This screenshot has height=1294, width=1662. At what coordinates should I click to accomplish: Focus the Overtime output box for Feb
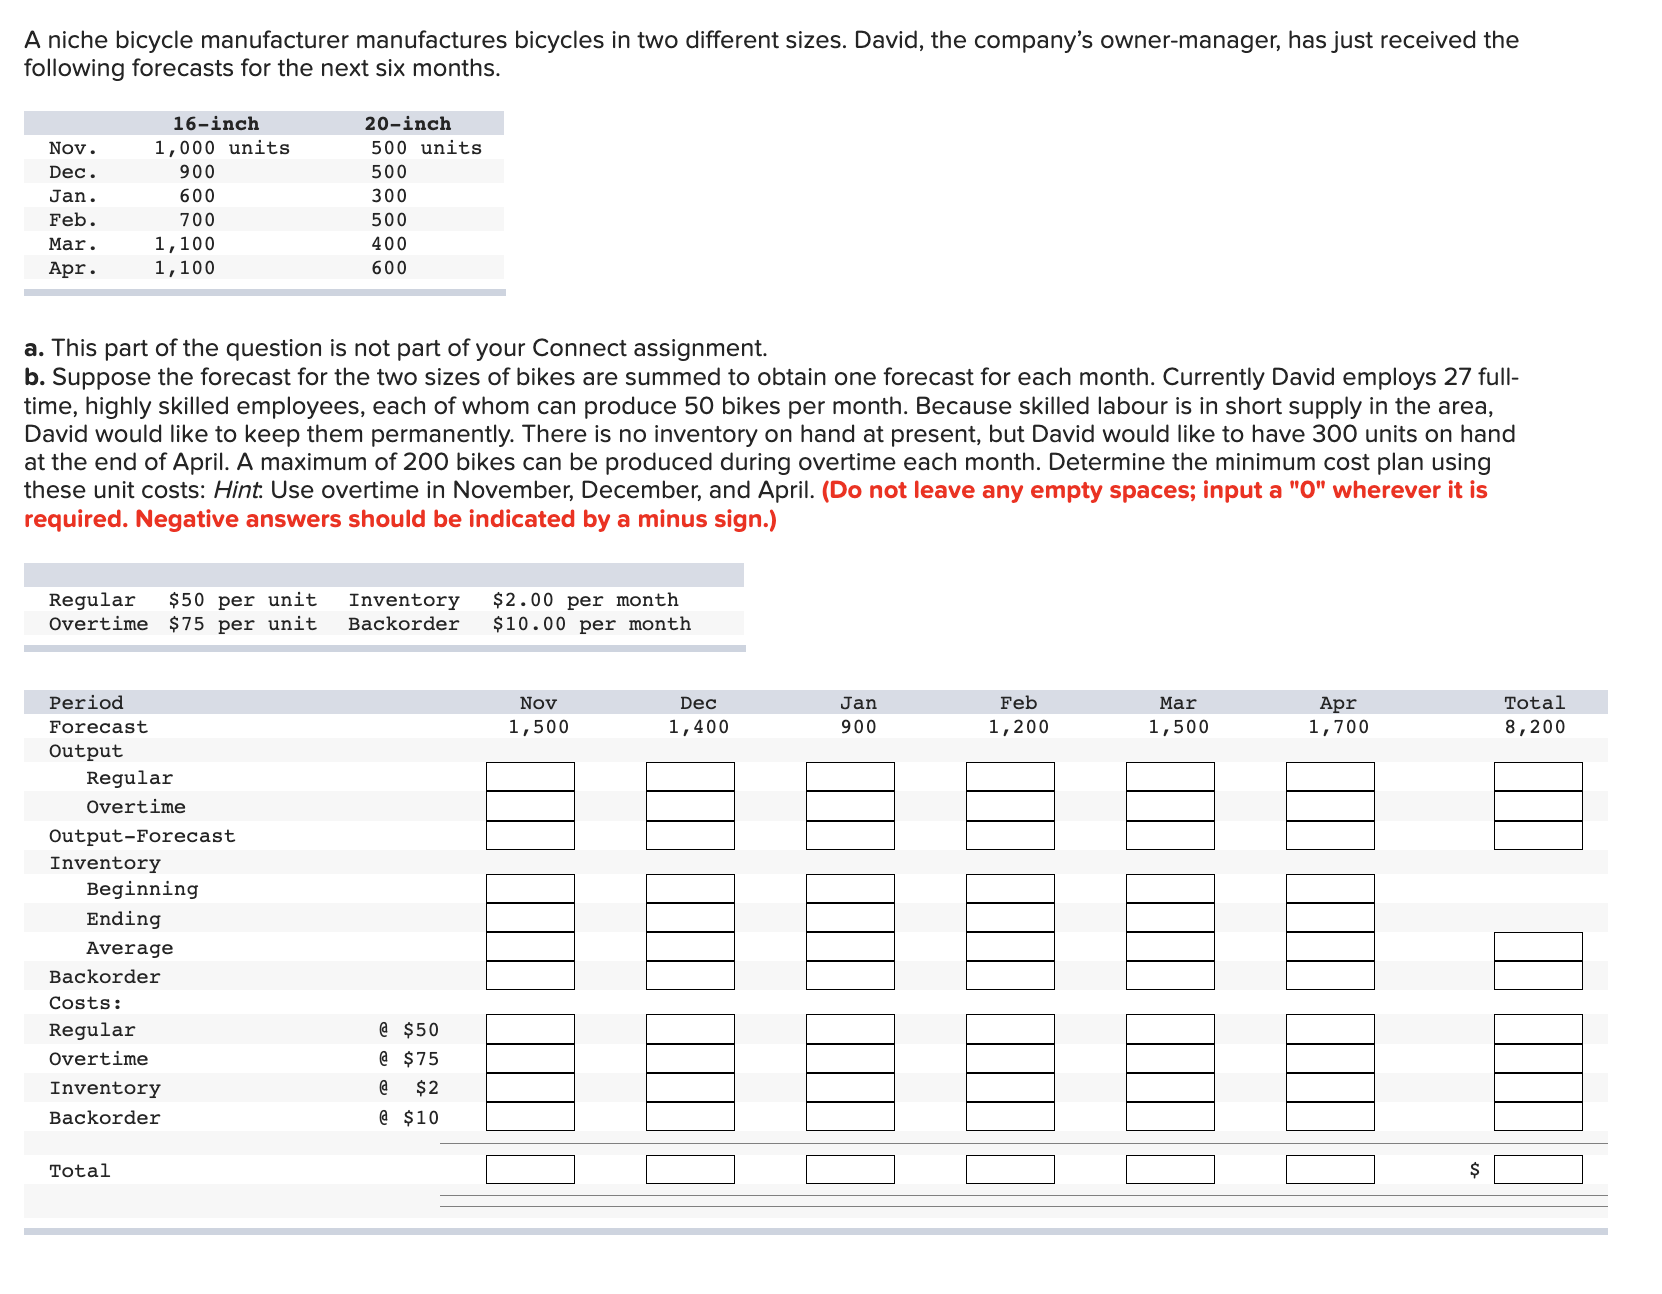pyautogui.click(x=1010, y=806)
